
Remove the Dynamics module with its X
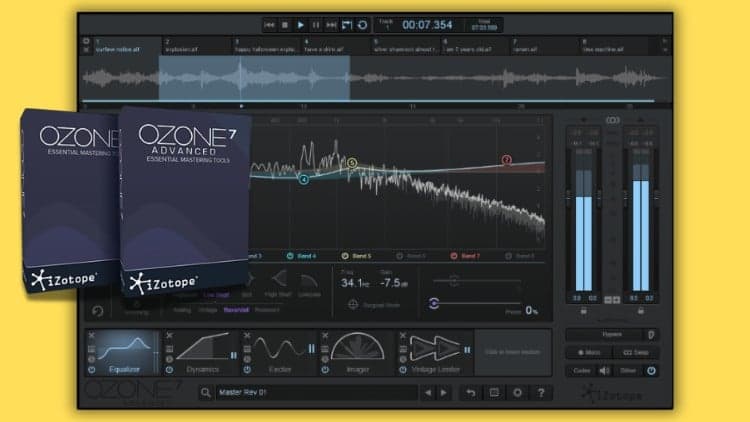tap(169, 335)
